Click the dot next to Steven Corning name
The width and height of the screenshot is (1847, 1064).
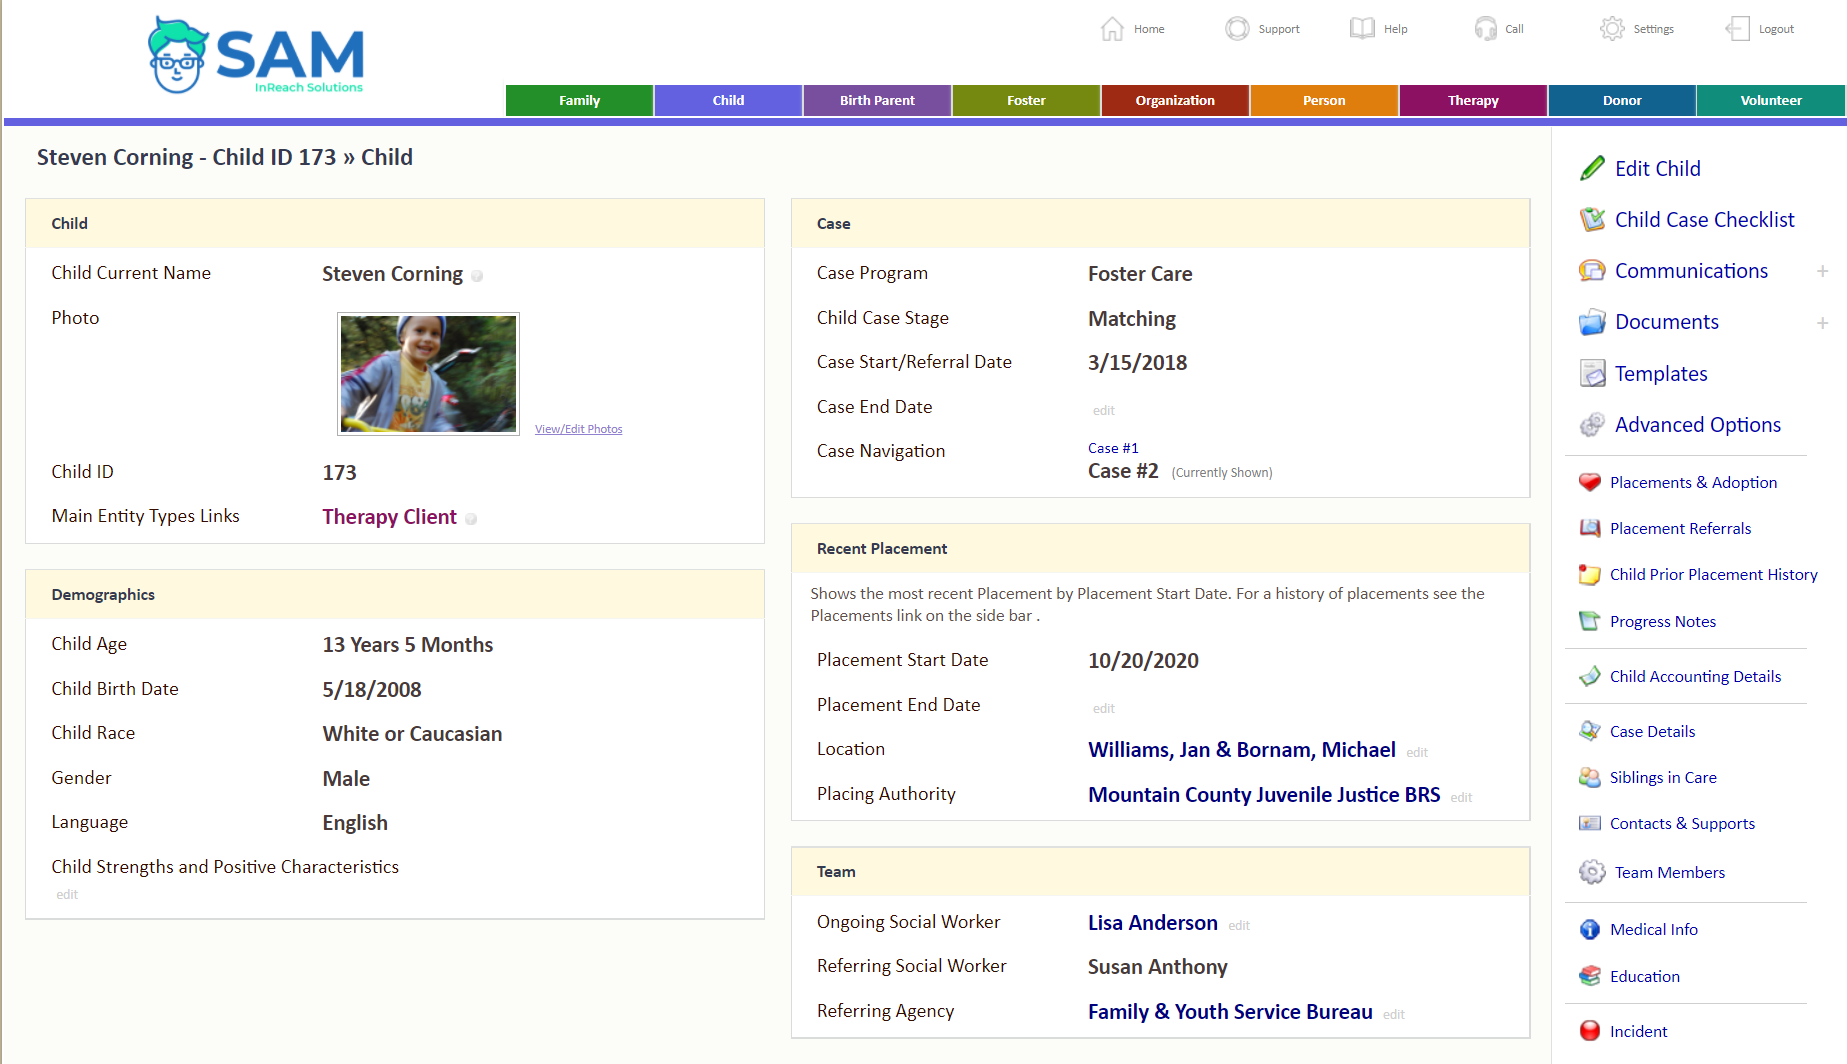(477, 276)
